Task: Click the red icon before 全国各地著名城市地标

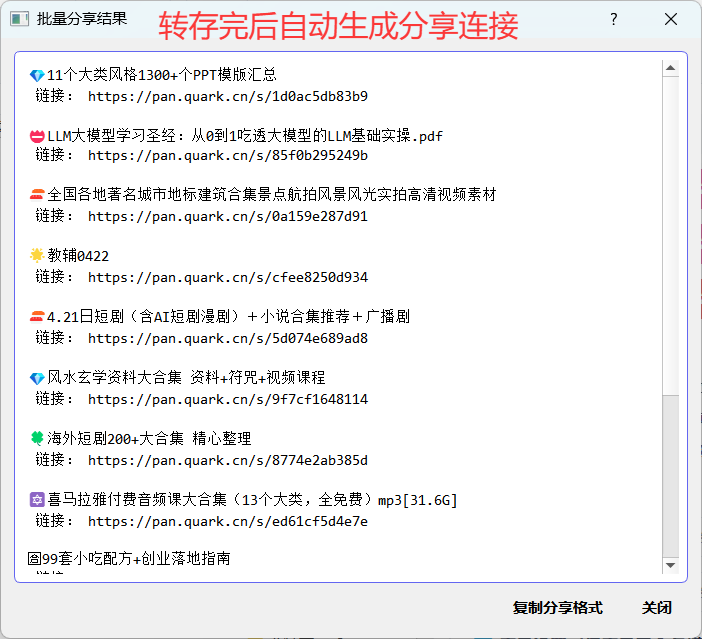Action: 37,195
